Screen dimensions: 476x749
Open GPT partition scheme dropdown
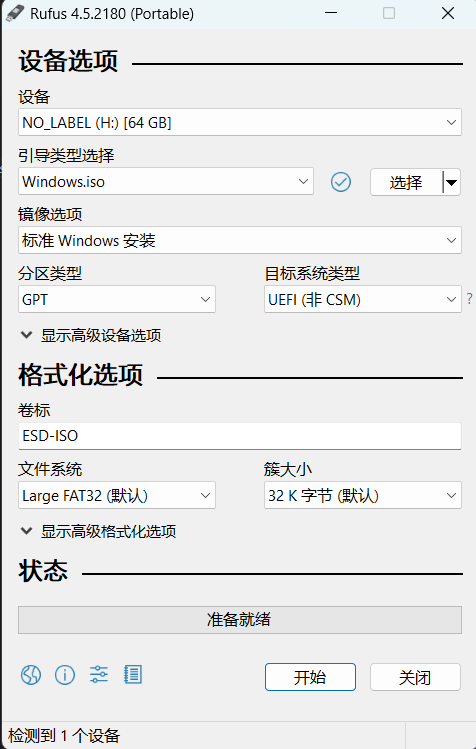click(117, 300)
